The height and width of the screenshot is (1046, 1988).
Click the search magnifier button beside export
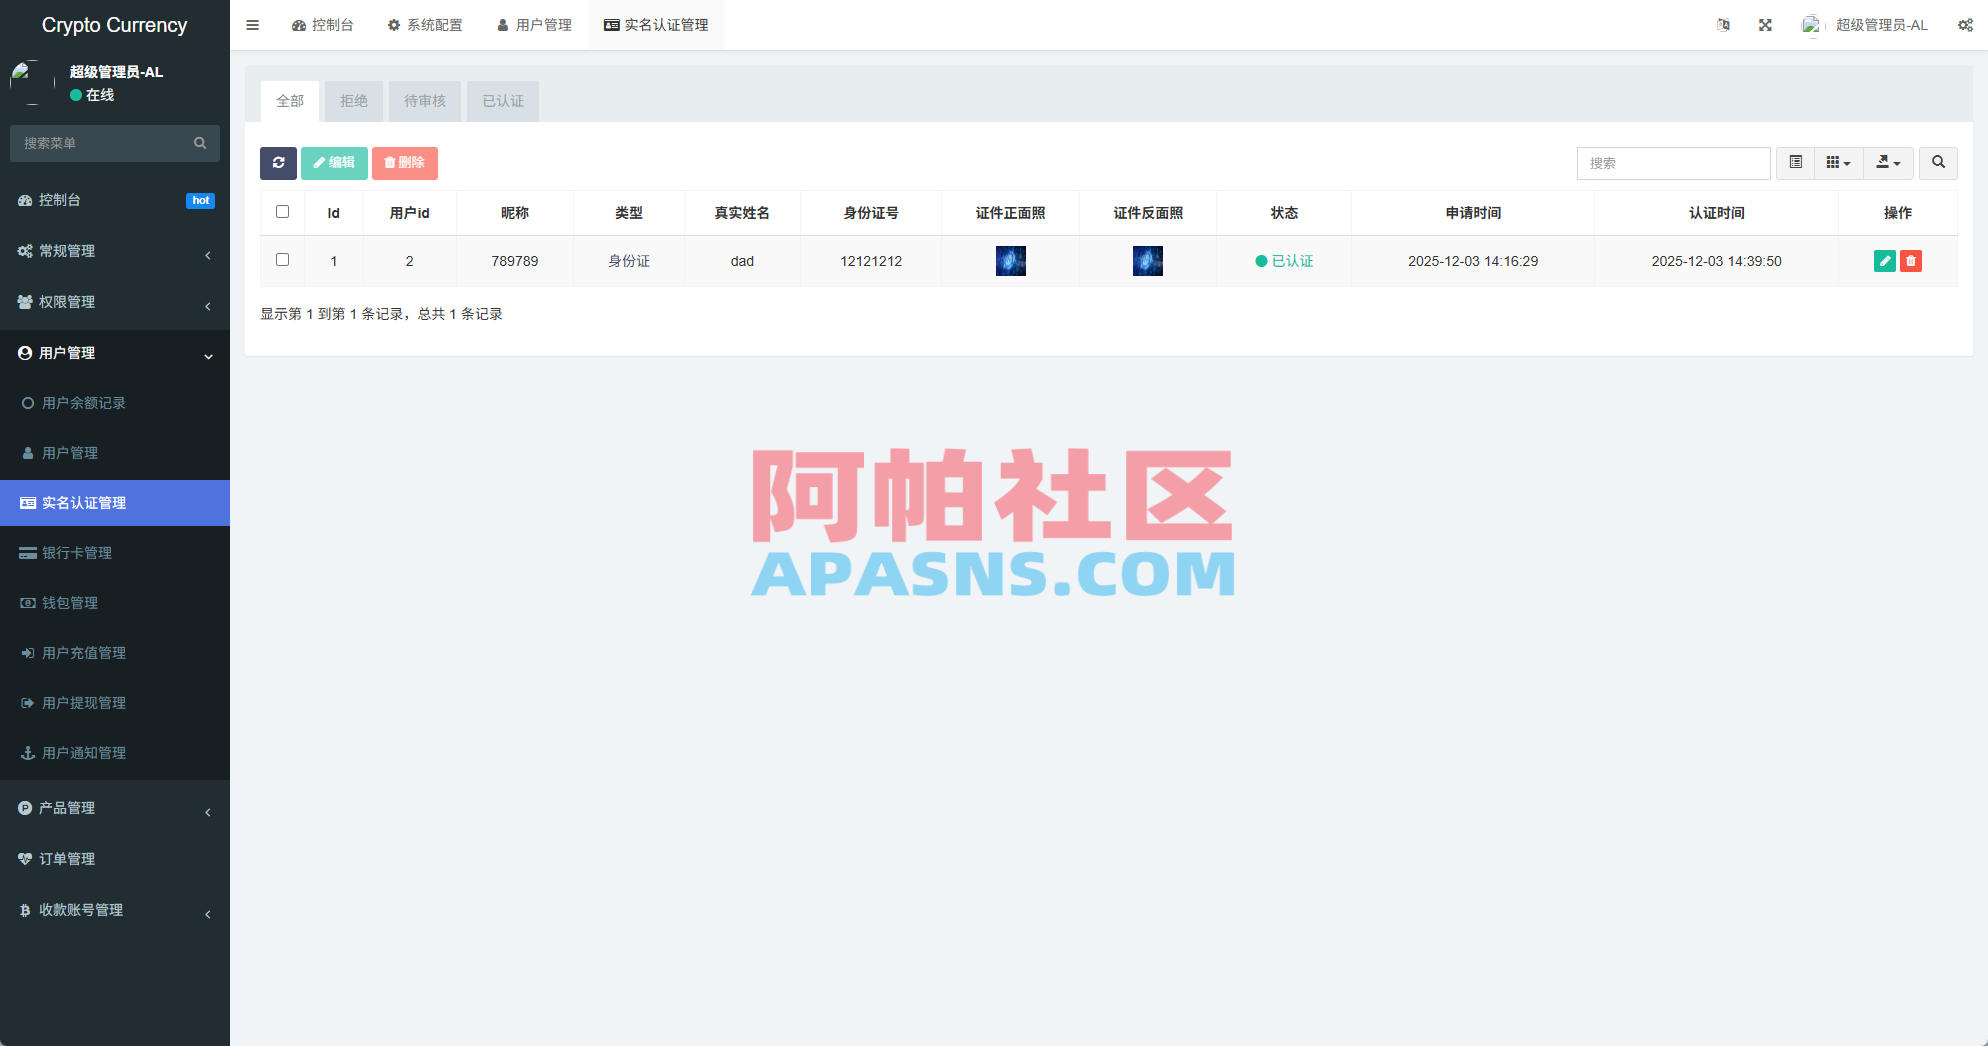(x=1938, y=163)
